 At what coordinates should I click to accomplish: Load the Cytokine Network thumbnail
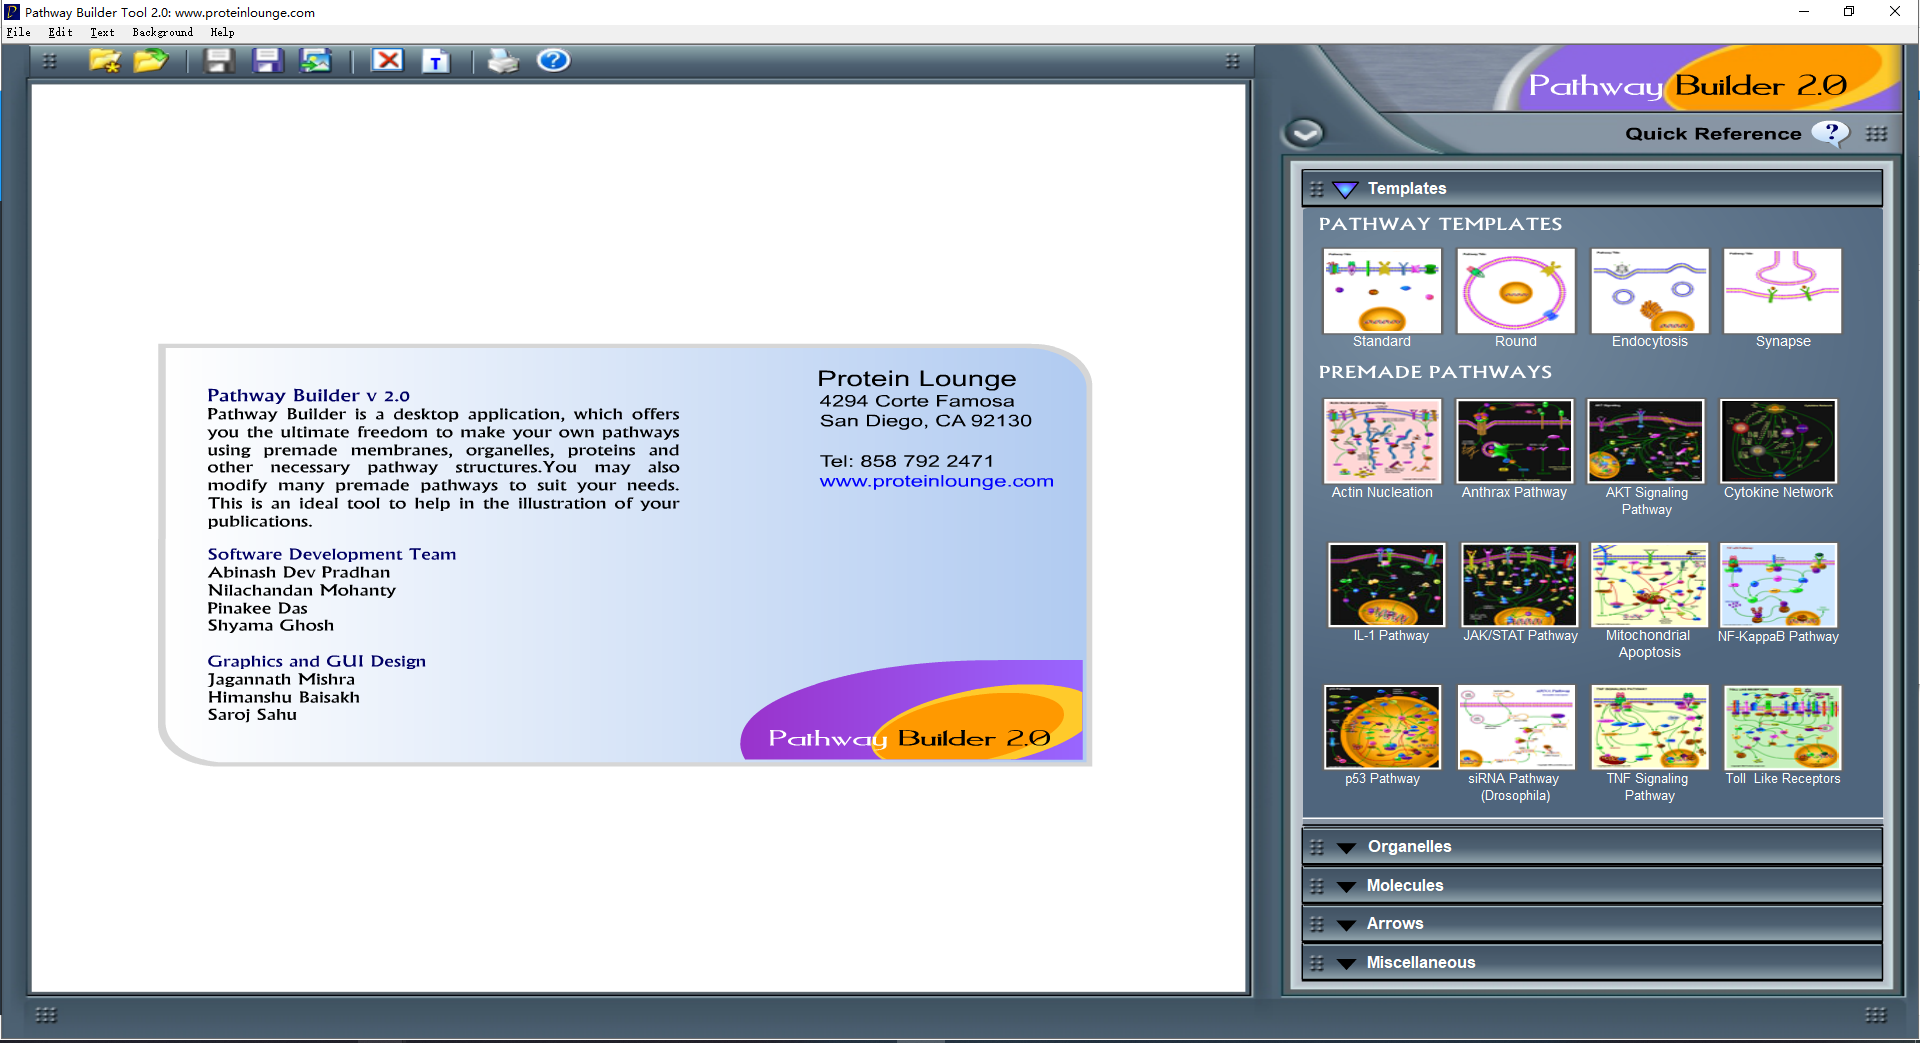point(1779,441)
